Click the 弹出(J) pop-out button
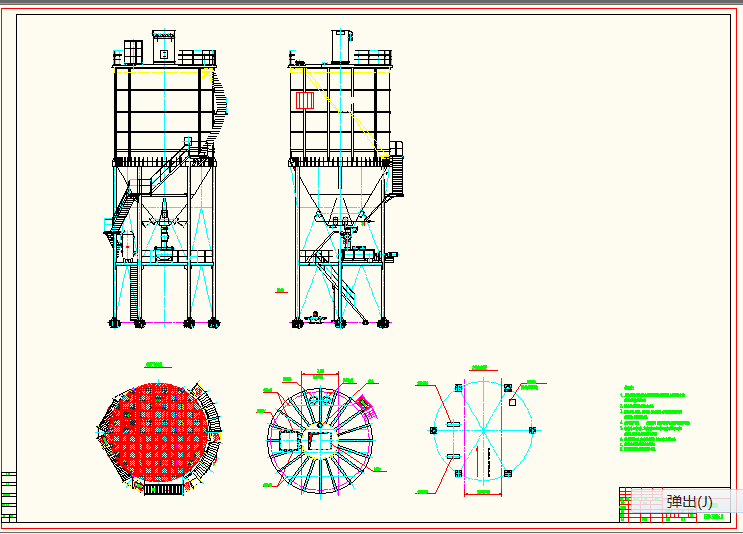The image size is (743, 534). [x=689, y=501]
